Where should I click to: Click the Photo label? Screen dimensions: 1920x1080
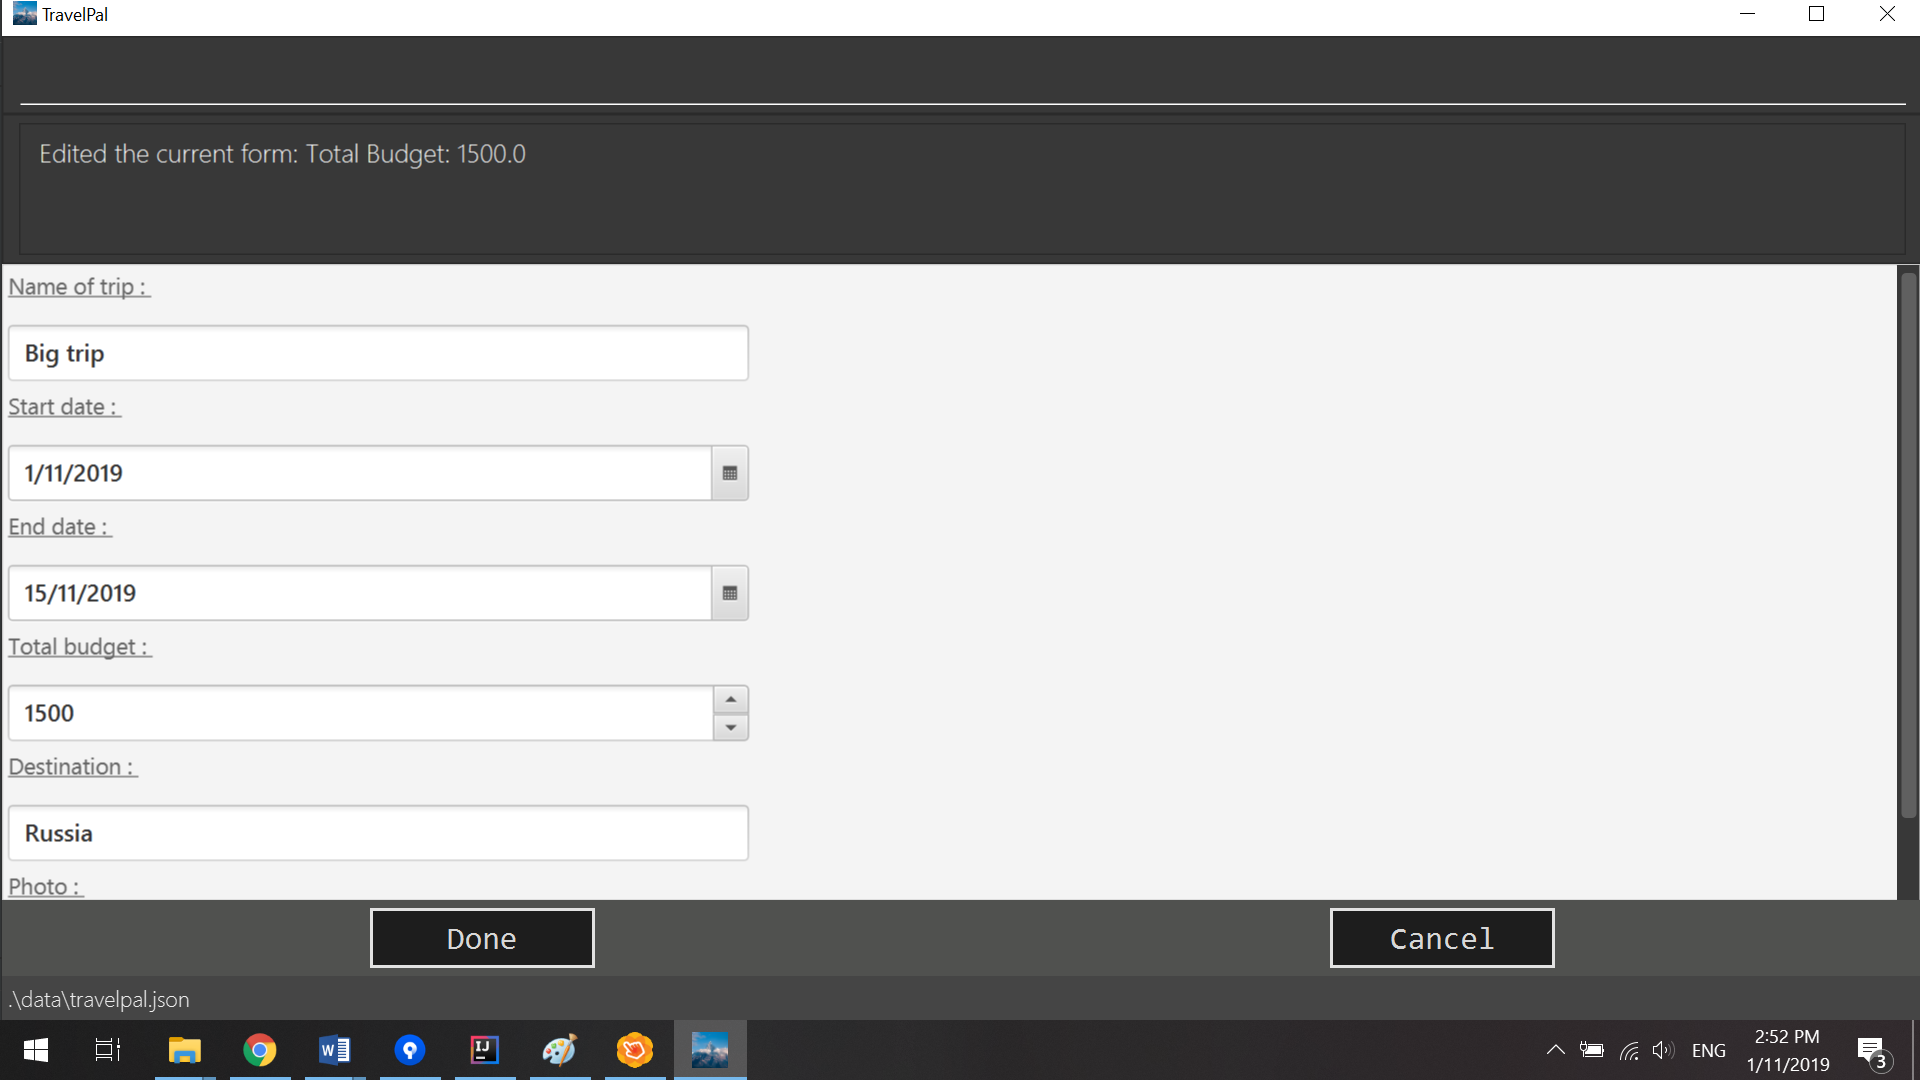coord(45,887)
